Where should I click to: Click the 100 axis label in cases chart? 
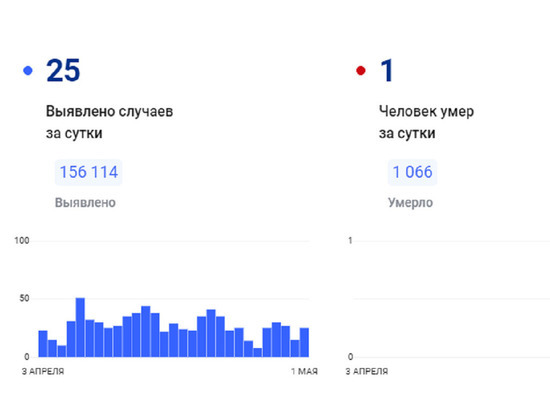21,241
